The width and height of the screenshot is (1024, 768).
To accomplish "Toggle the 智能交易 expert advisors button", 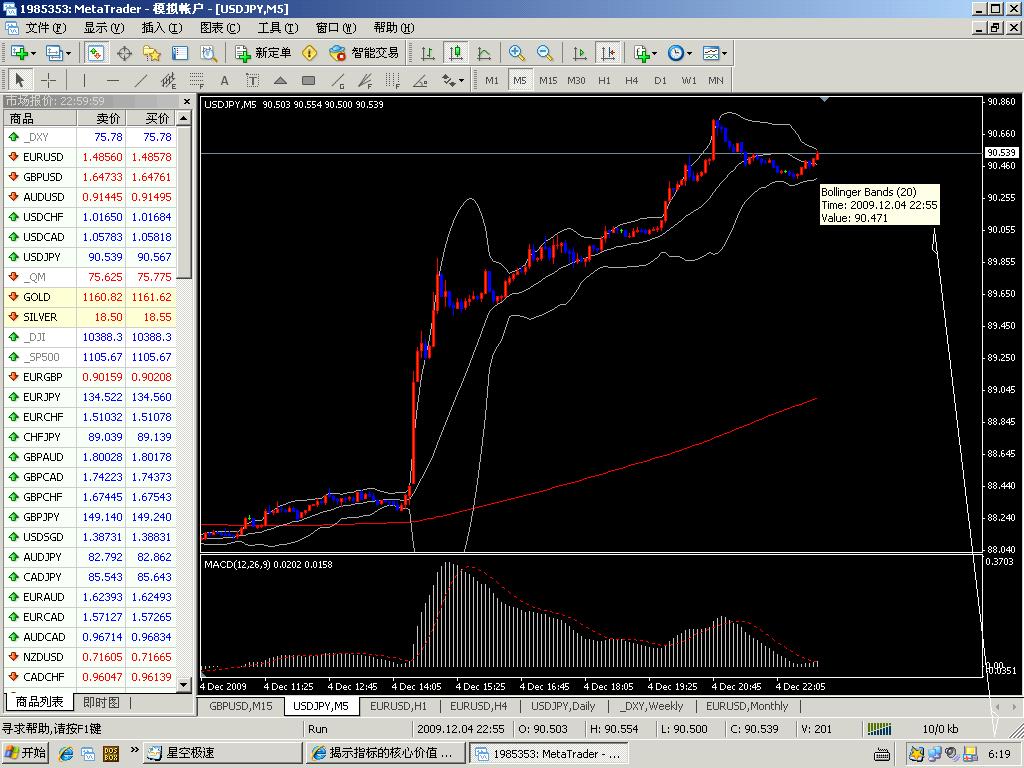I will [364, 53].
